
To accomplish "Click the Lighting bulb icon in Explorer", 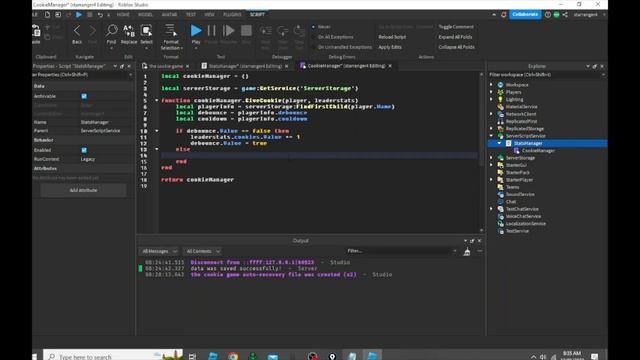I will (x=500, y=99).
